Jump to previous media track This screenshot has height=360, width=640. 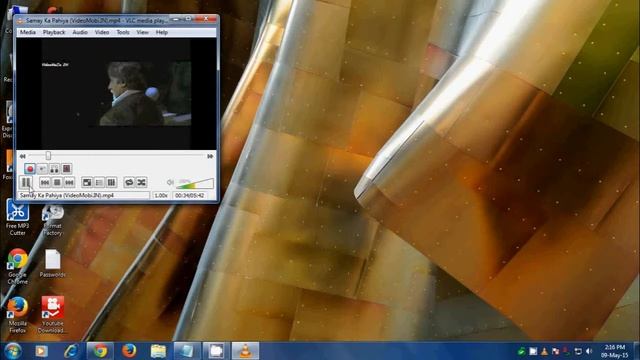[x=45, y=182]
